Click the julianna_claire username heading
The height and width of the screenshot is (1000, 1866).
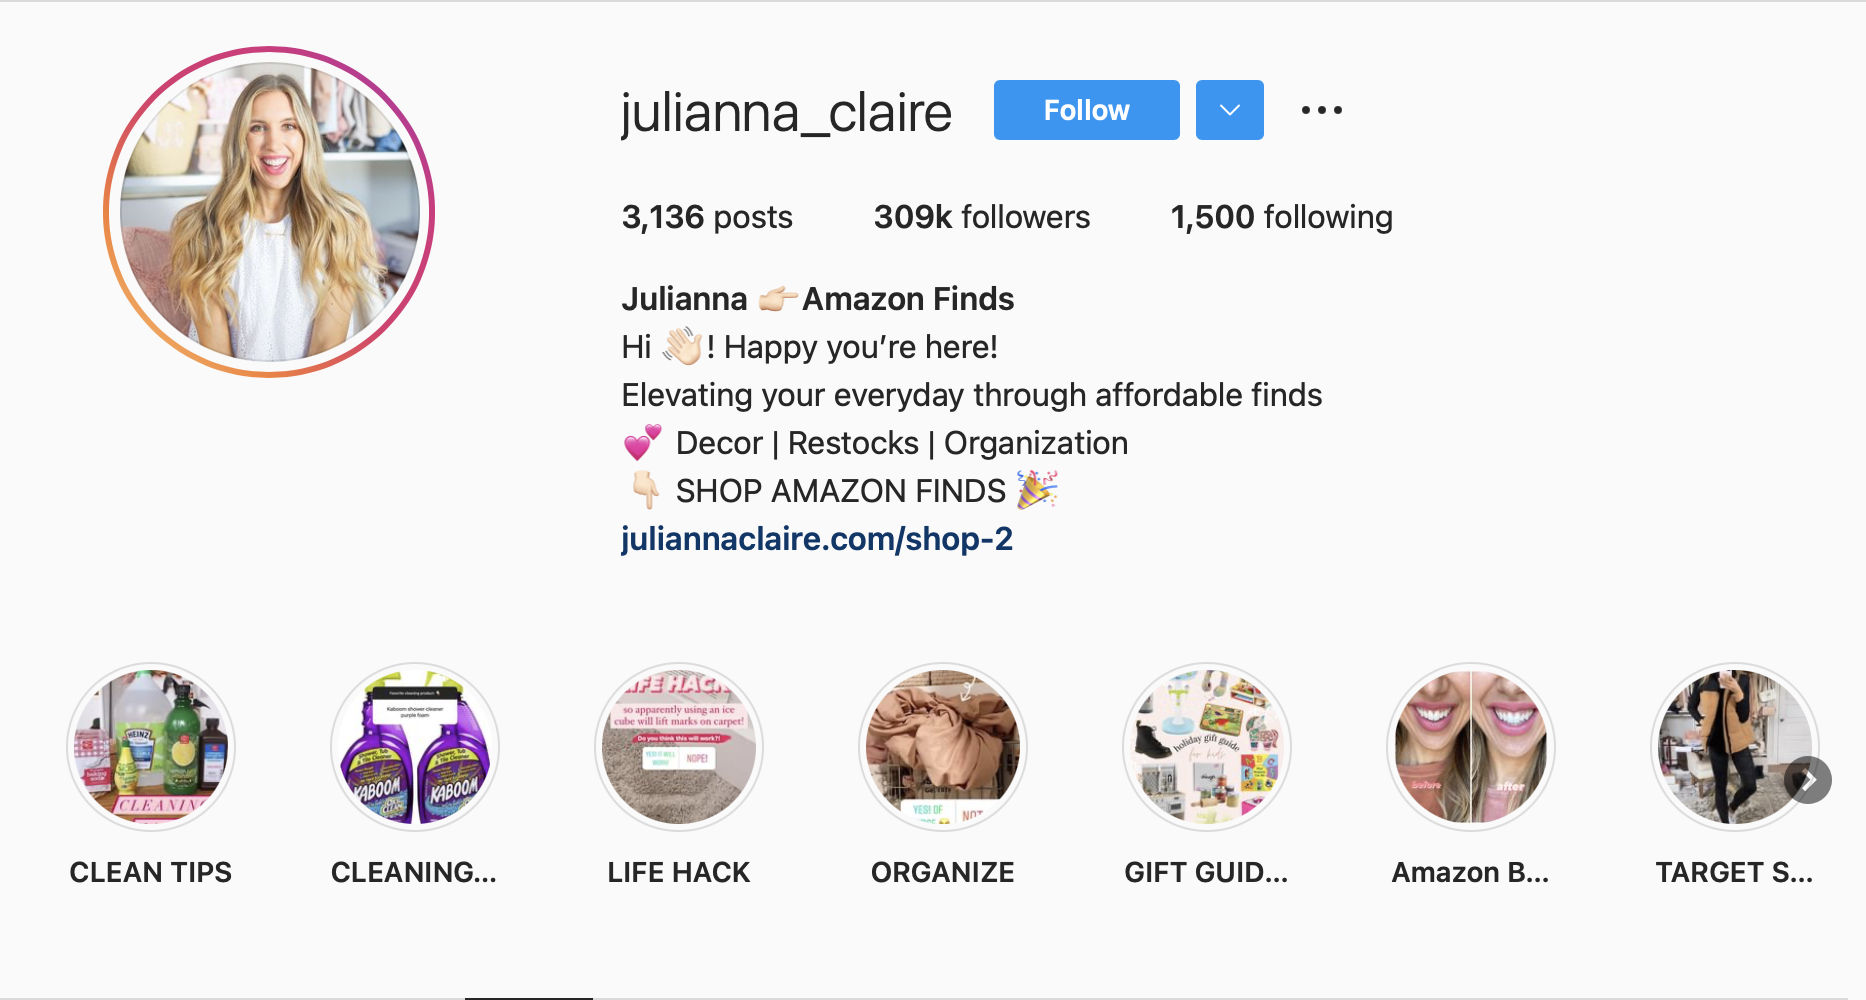tap(786, 112)
